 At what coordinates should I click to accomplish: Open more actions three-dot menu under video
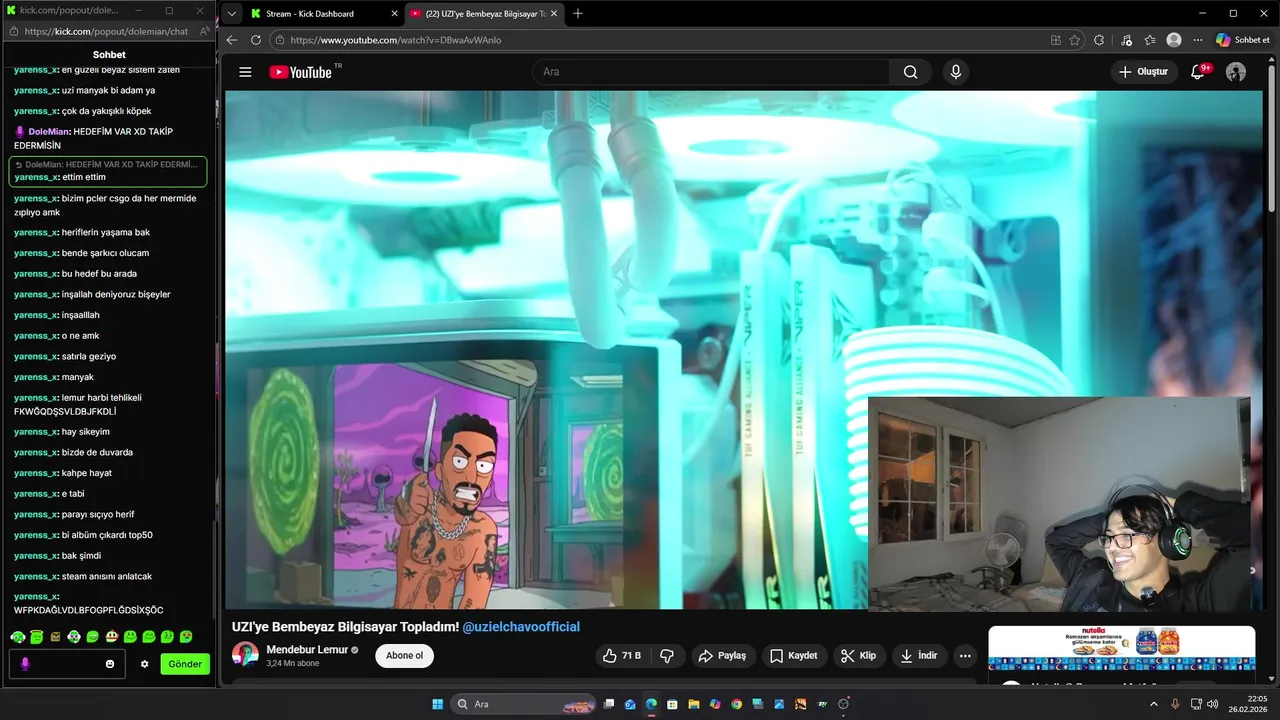tap(965, 656)
